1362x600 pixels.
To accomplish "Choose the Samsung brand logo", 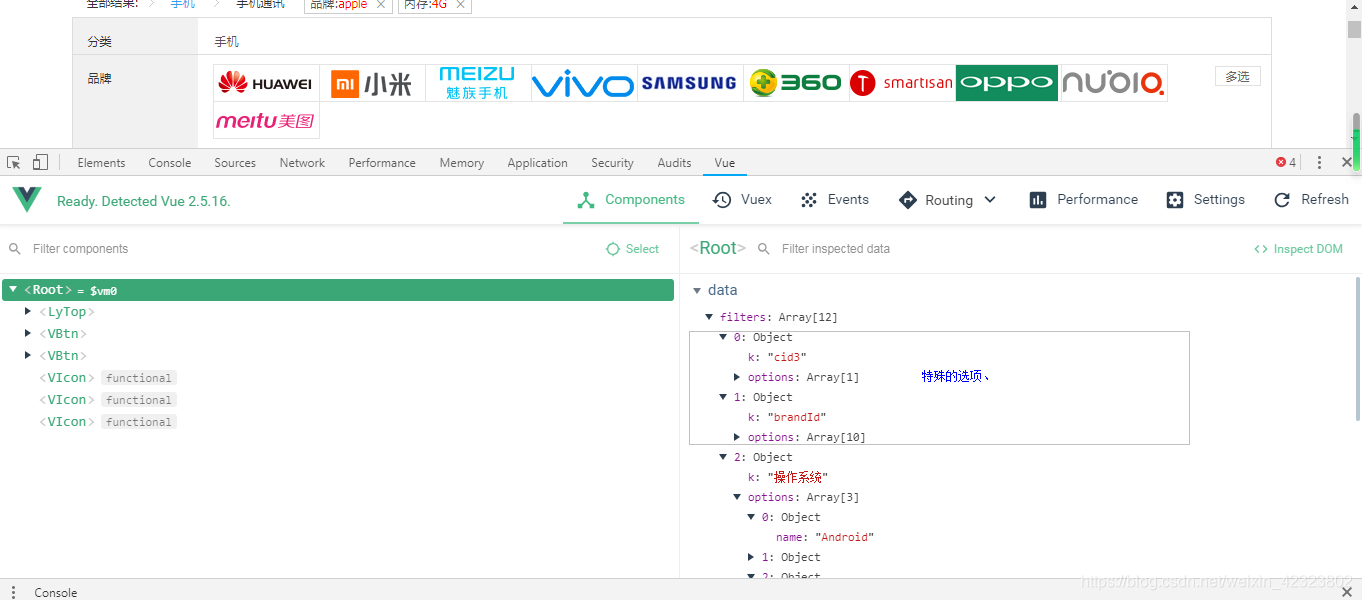I will (690, 83).
